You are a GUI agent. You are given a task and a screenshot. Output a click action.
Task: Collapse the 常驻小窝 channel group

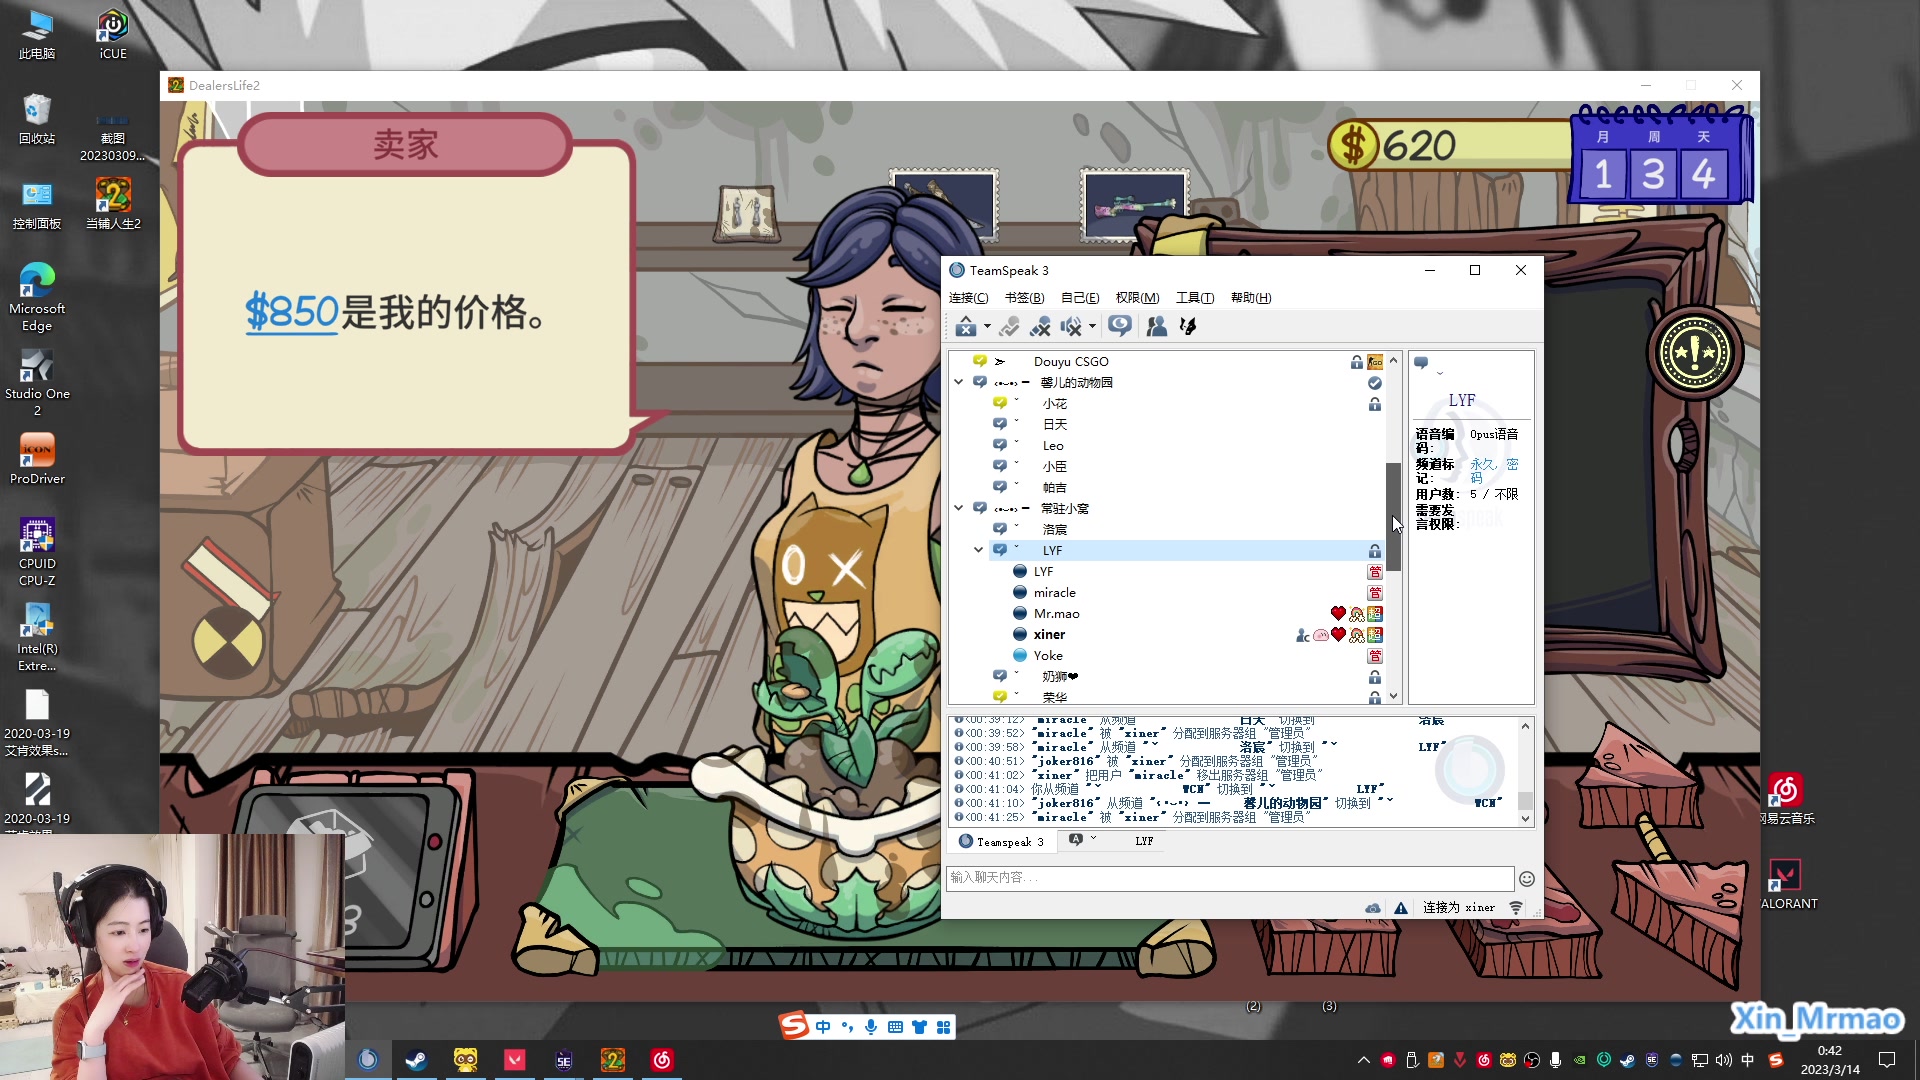(958, 508)
